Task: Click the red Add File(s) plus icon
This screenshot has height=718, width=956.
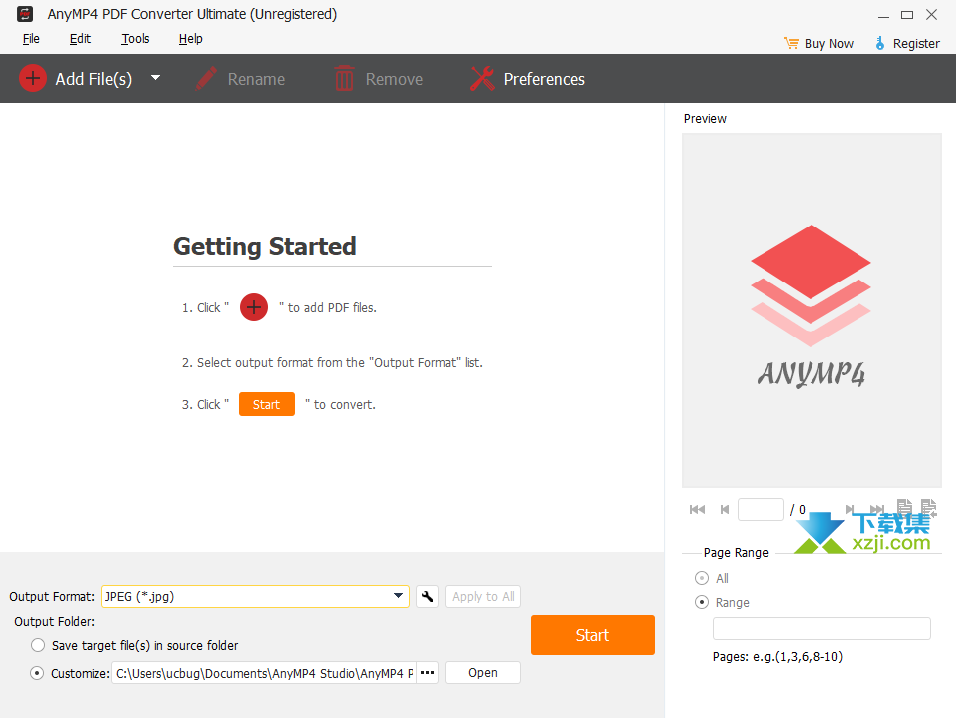Action: click(33, 79)
